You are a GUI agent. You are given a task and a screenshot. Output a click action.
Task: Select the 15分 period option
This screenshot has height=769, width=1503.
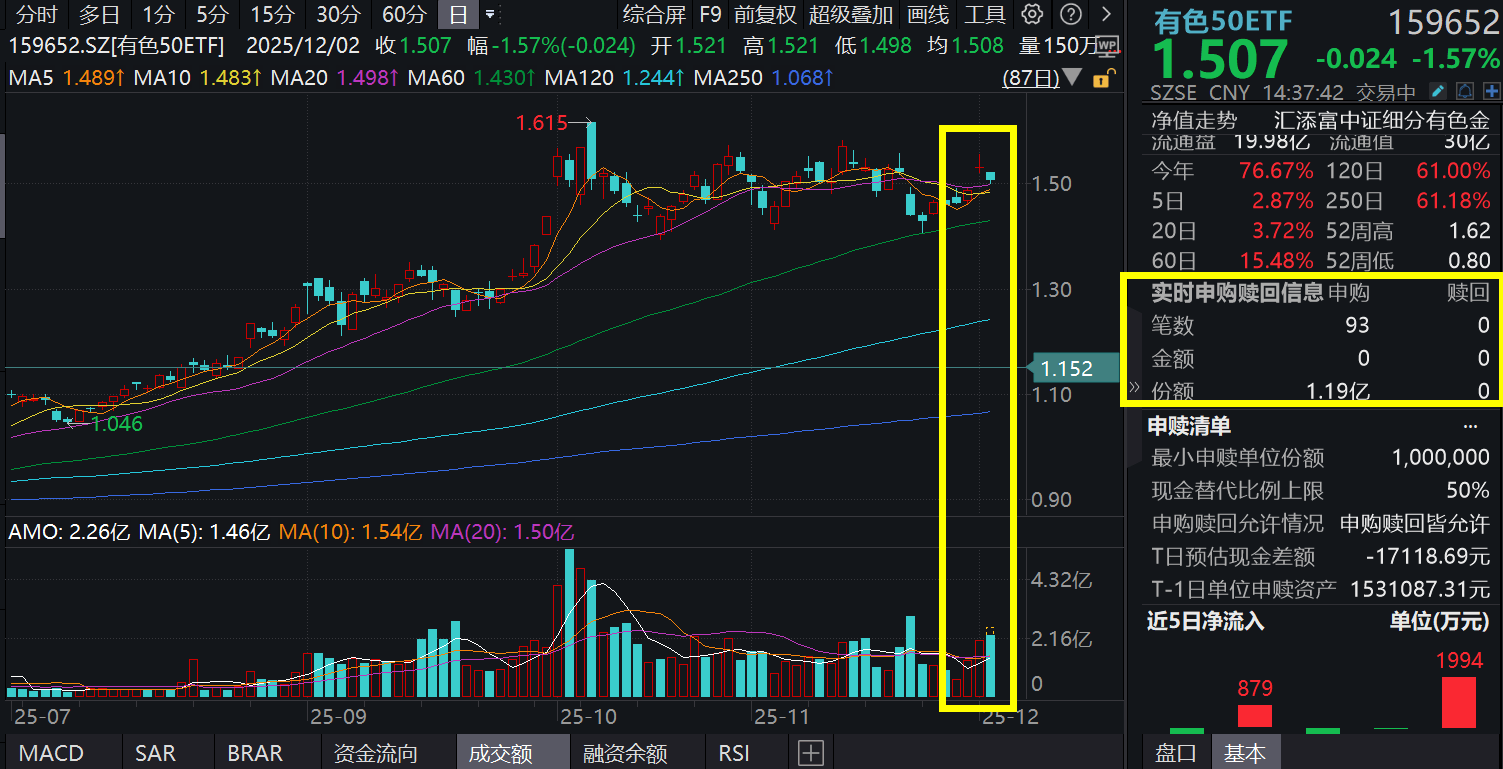pos(272,15)
